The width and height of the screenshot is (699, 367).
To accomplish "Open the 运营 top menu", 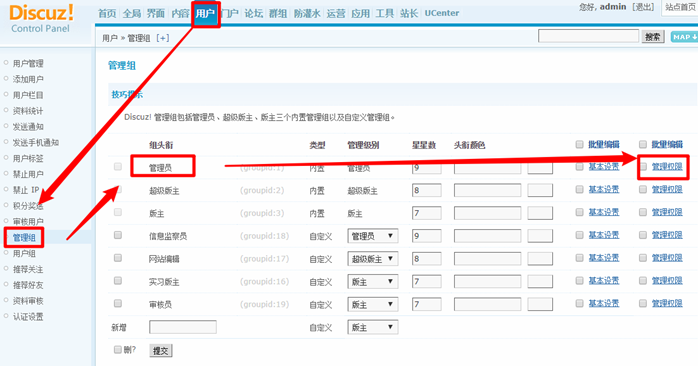I will [x=336, y=13].
